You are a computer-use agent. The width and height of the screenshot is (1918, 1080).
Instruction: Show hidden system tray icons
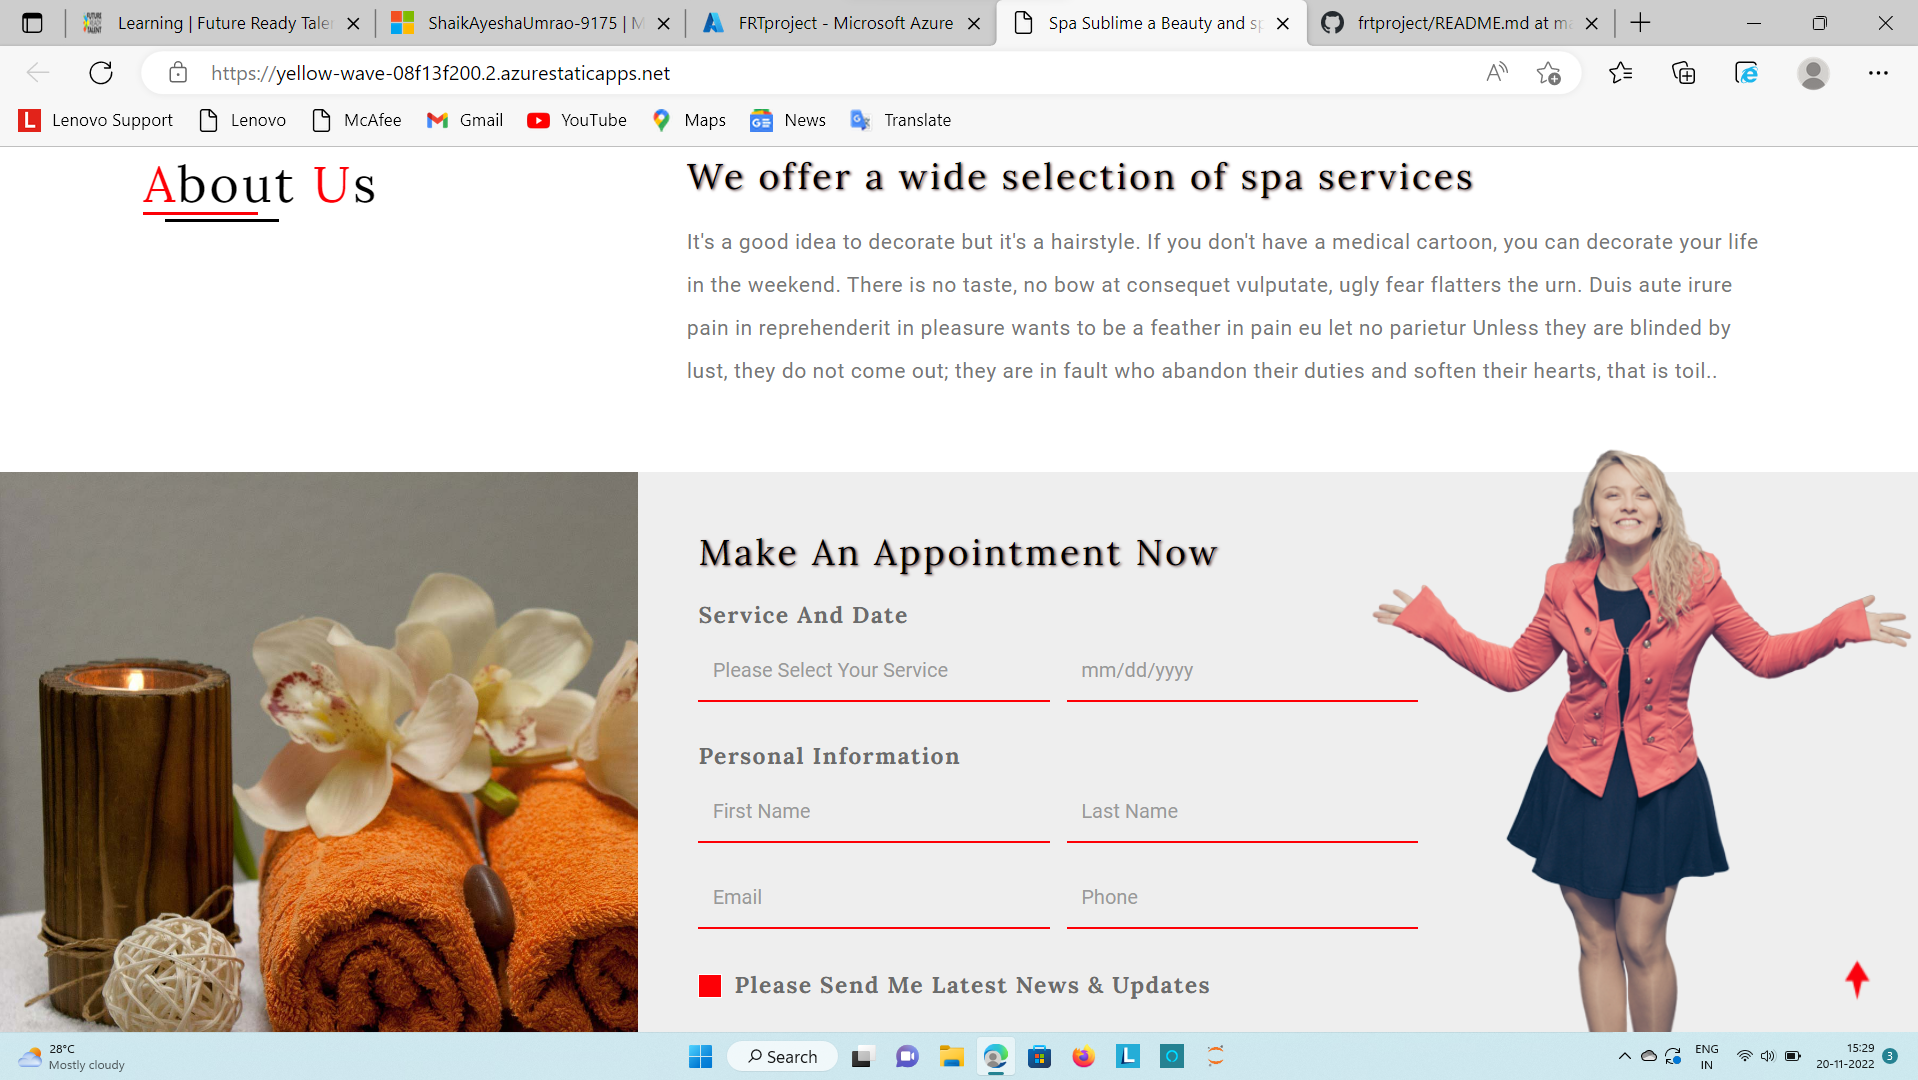pos(1624,1056)
